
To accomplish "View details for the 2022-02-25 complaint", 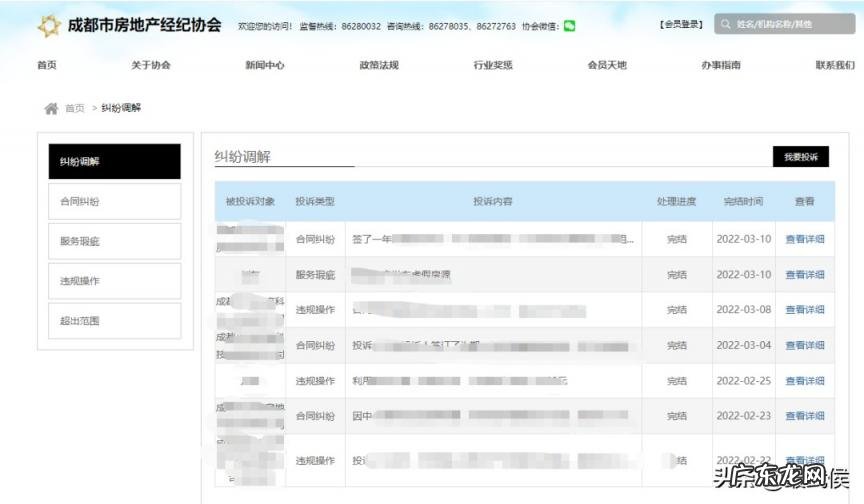I will pos(804,381).
